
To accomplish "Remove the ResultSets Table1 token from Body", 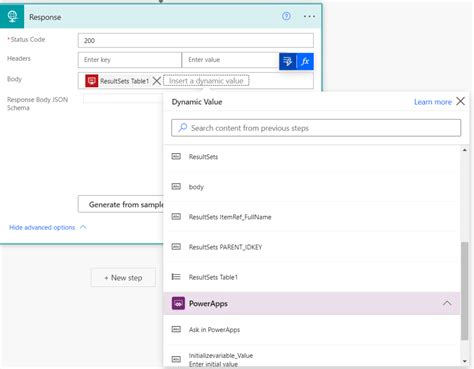I will coord(156,81).
